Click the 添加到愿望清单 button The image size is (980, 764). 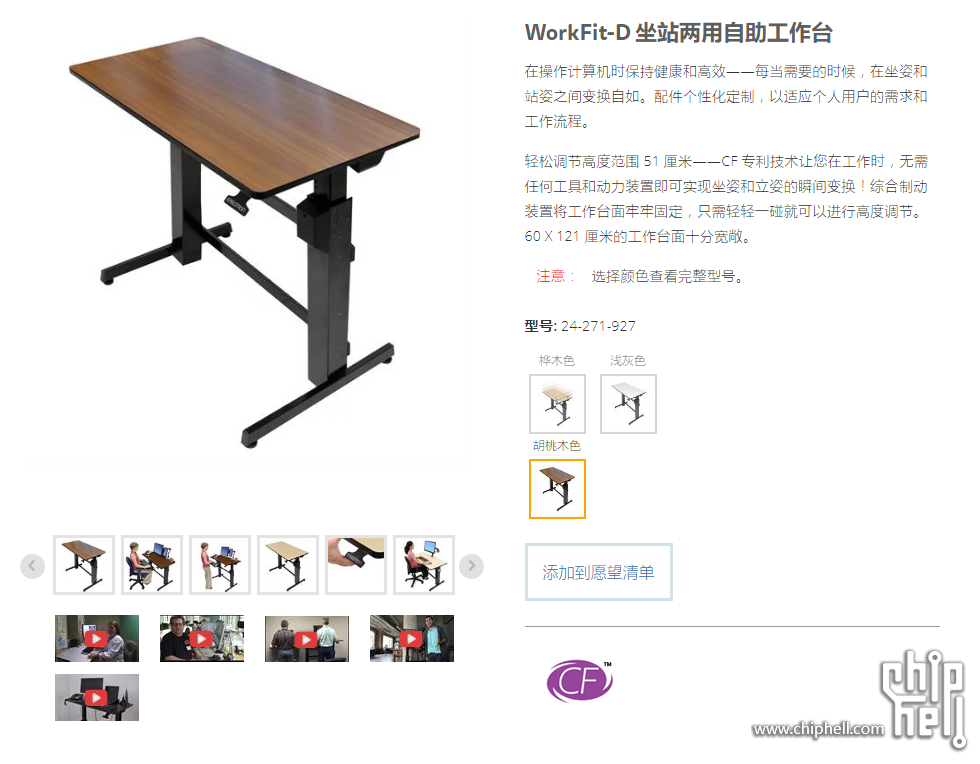point(599,572)
